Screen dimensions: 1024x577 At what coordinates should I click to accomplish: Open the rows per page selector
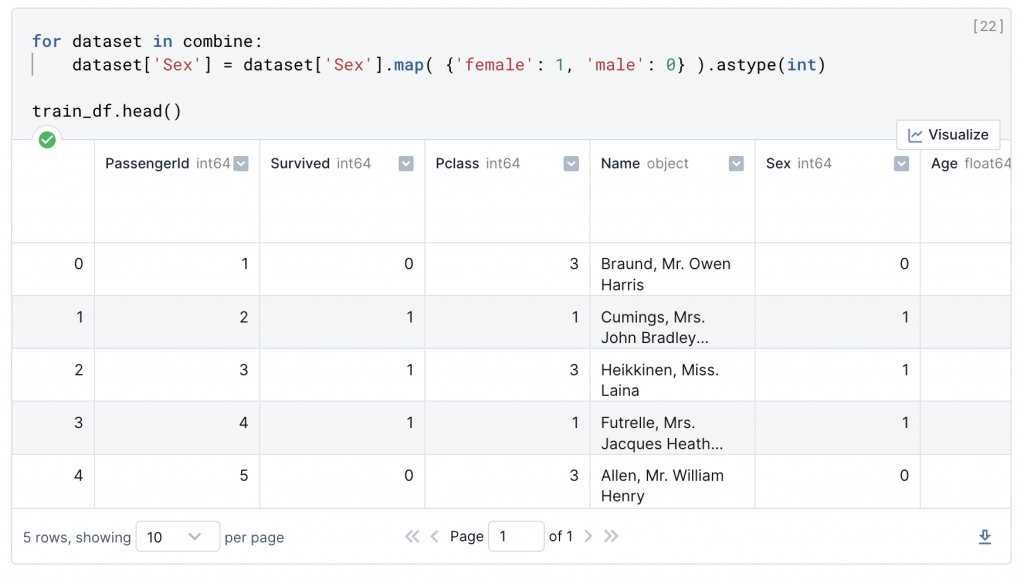click(x=177, y=537)
